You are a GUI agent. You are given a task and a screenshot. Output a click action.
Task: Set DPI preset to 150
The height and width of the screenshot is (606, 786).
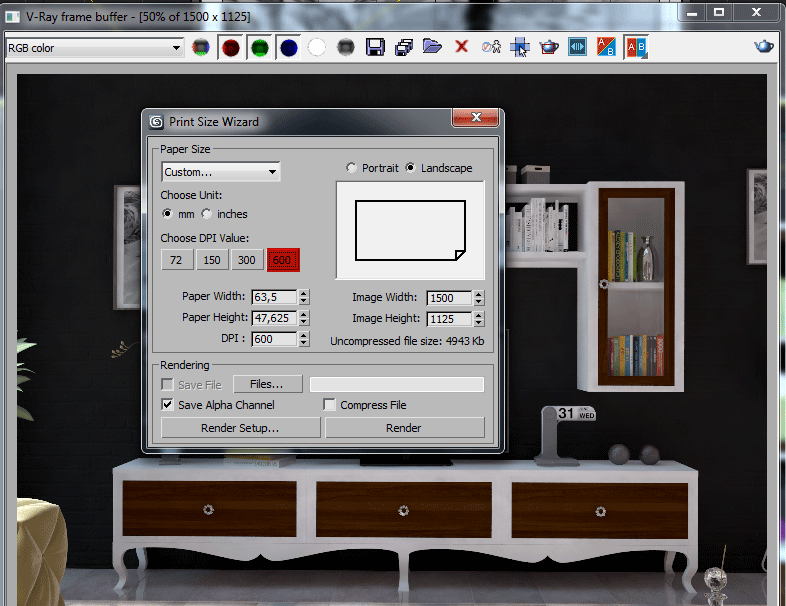[x=212, y=260]
